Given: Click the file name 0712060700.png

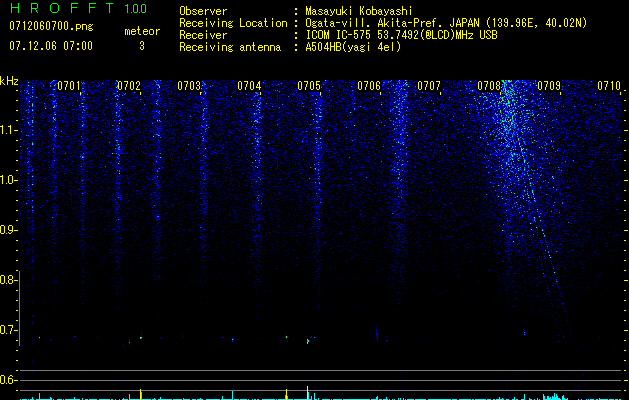Looking at the screenshot, I should tap(51, 27).
